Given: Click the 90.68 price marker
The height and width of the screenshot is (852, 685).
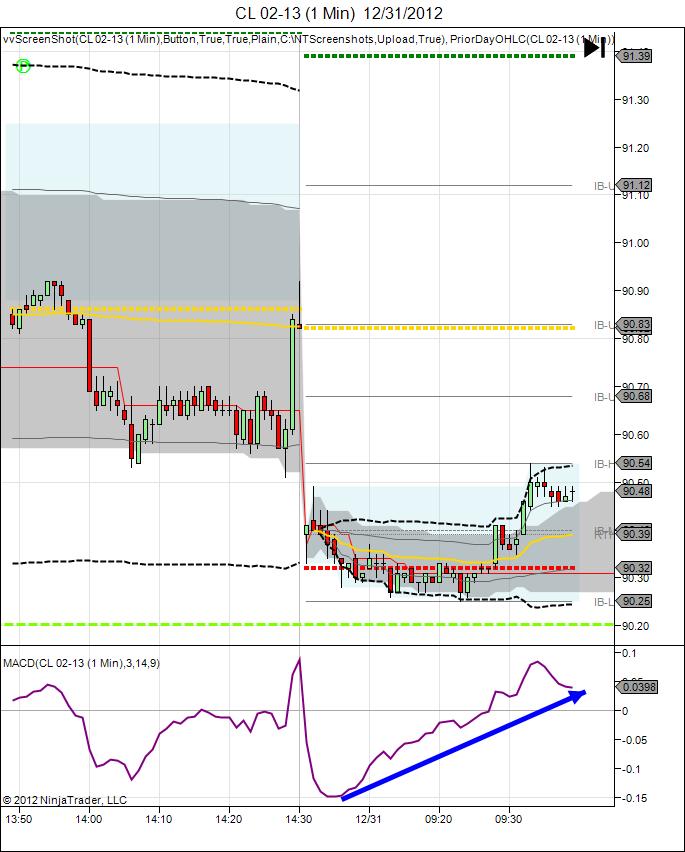Looking at the screenshot, I should pyautogui.click(x=634, y=396).
